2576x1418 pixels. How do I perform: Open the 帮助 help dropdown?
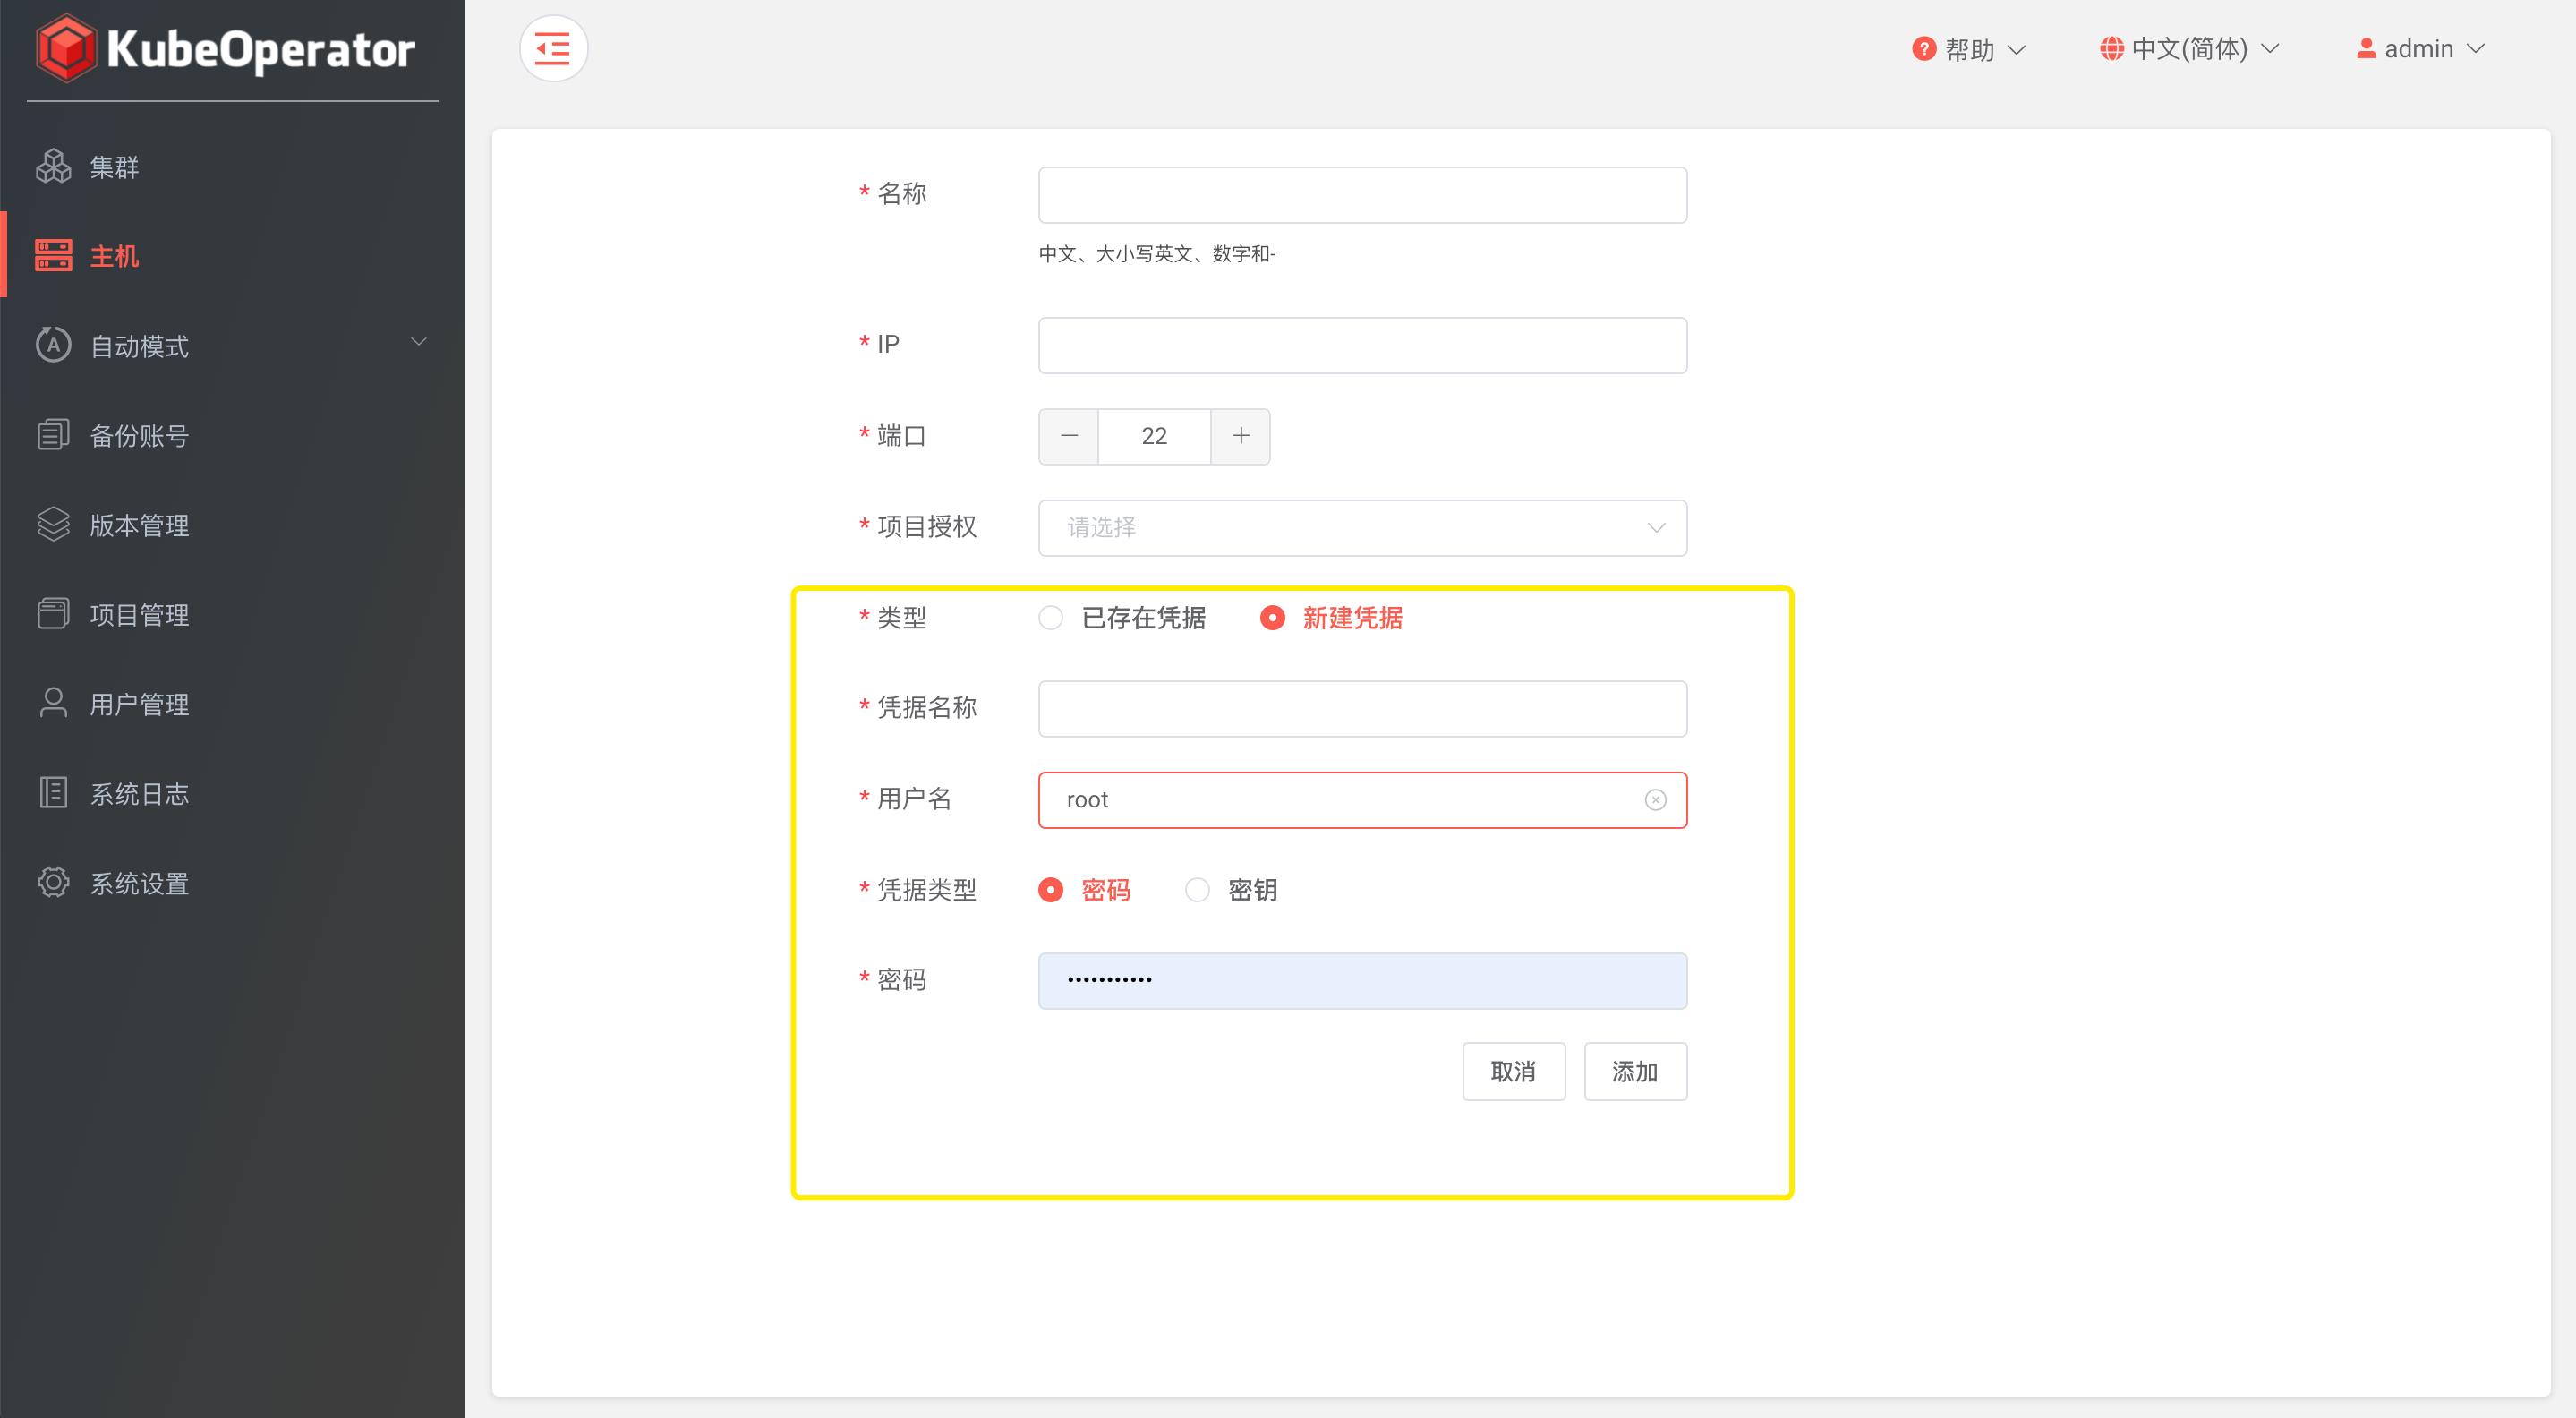(x=1968, y=49)
